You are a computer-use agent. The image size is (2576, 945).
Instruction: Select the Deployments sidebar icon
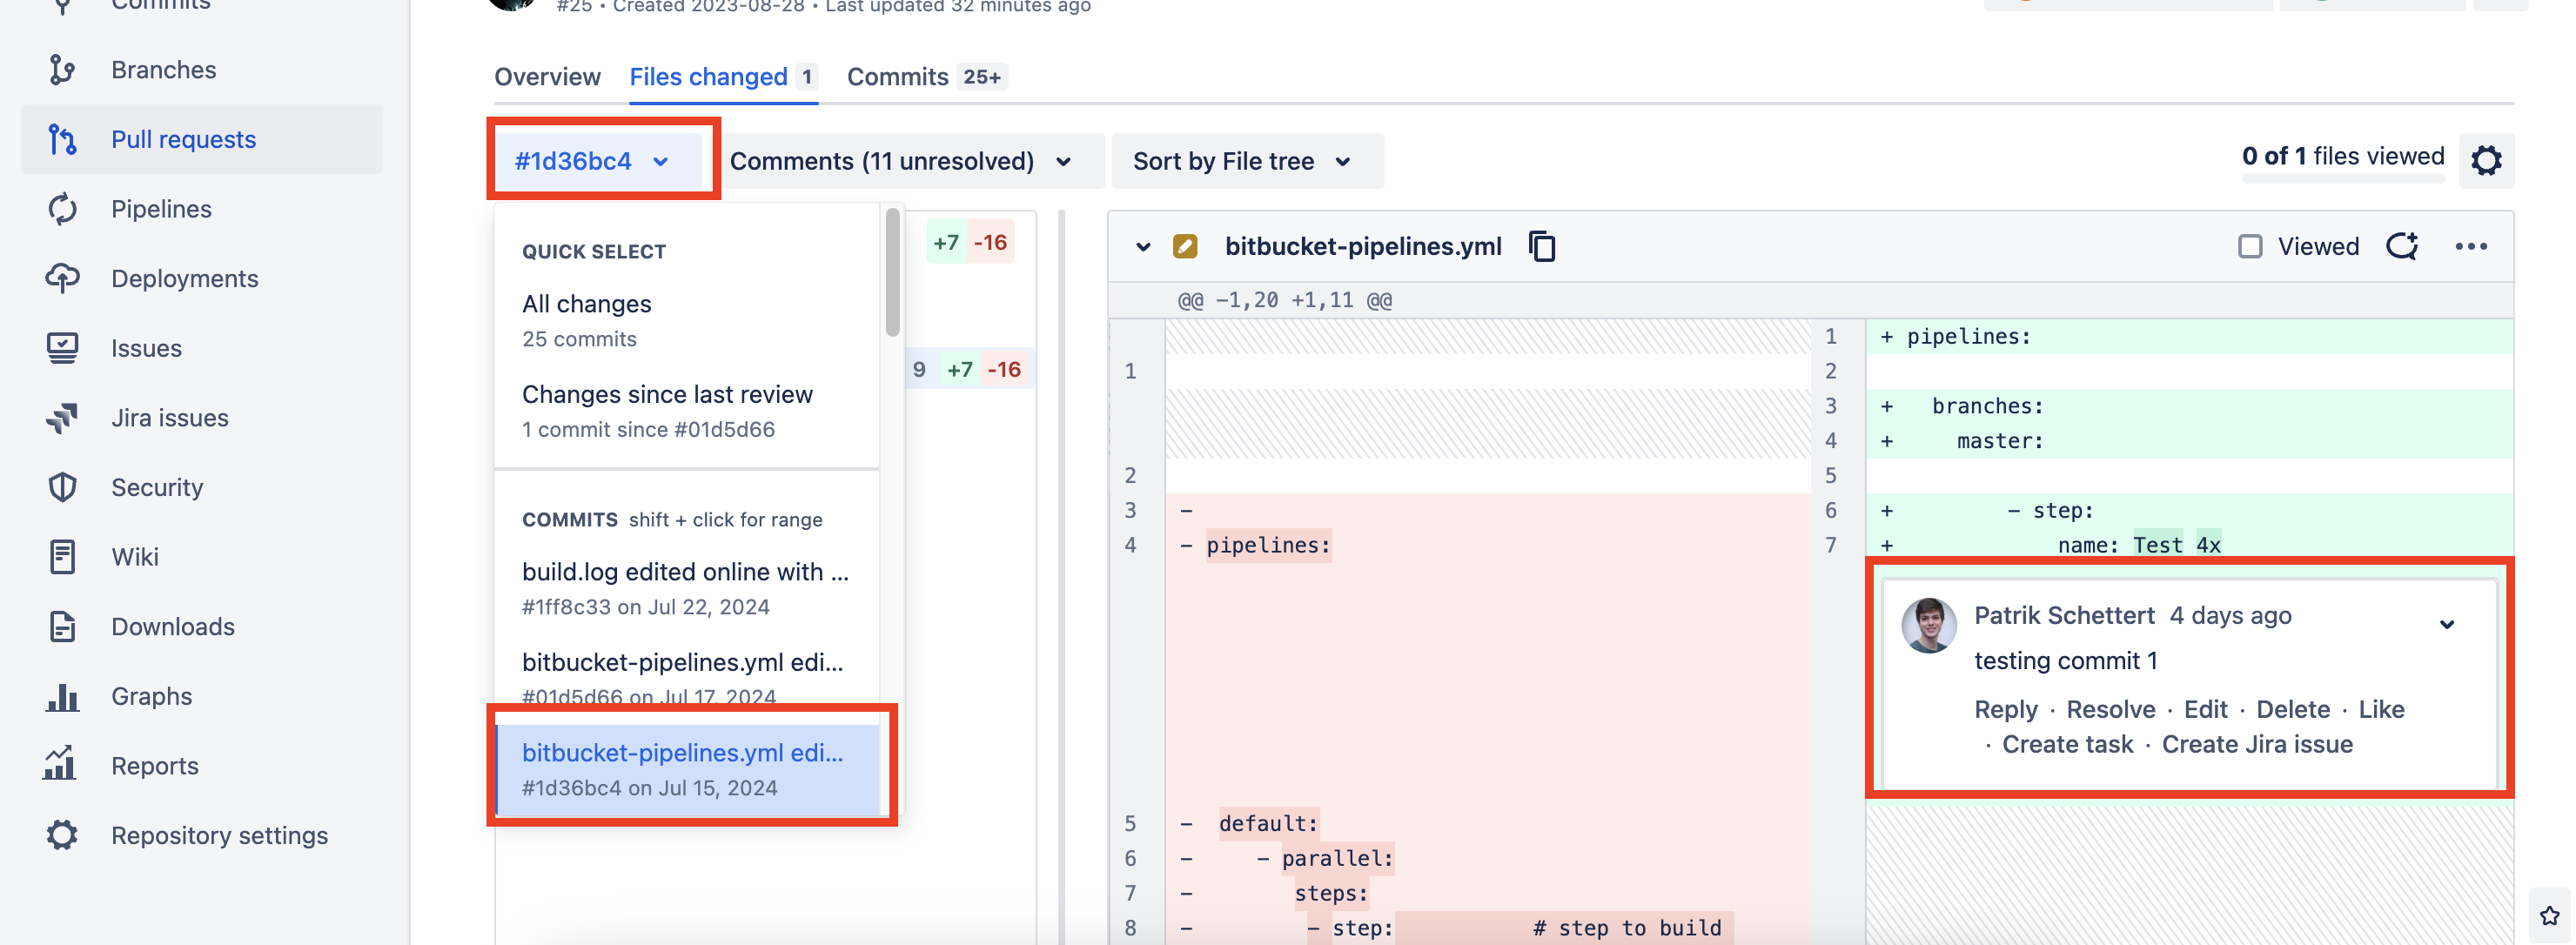coord(62,278)
